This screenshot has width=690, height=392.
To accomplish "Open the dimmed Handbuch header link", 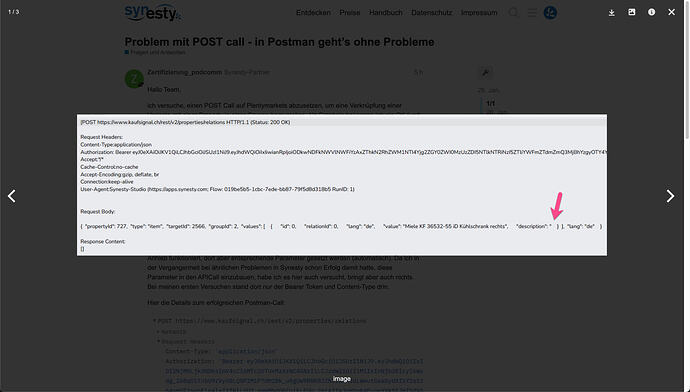I will pos(385,13).
